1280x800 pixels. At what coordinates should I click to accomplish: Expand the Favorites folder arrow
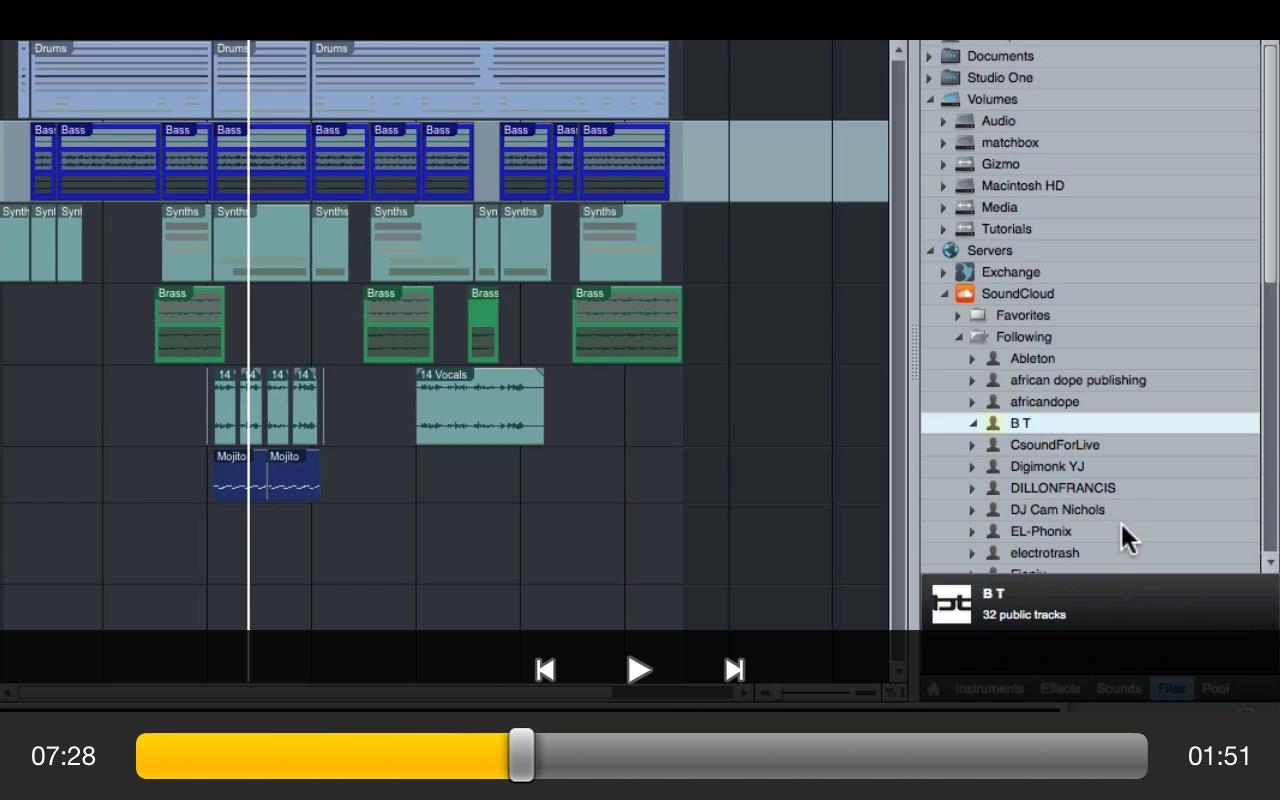958,315
